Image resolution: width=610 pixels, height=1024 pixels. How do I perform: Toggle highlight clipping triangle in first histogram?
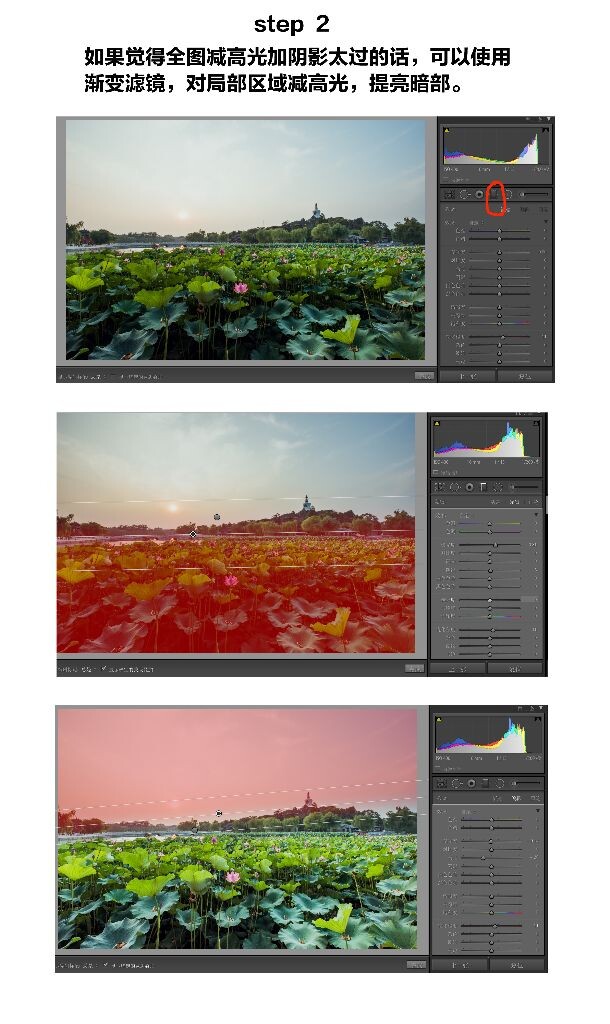coord(545,130)
